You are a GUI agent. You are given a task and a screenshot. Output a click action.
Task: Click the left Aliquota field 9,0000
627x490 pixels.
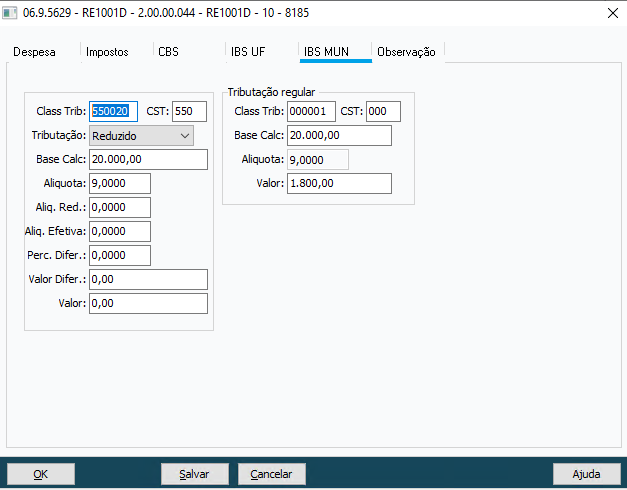pos(120,183)
